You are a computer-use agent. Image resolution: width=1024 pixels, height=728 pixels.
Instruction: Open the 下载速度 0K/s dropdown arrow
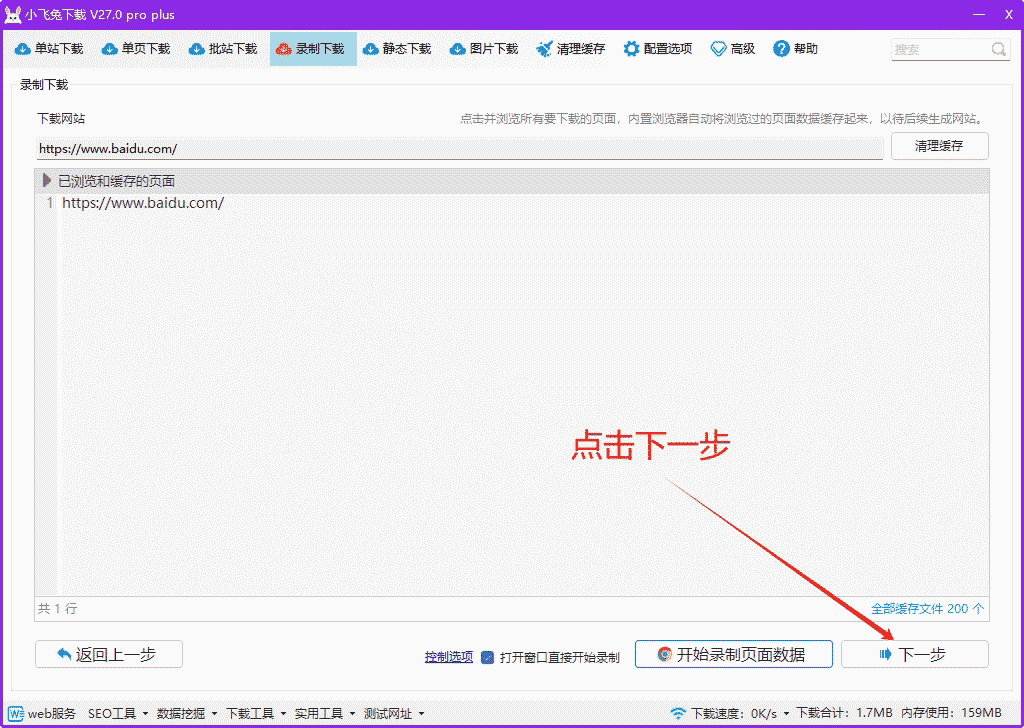(786, 714)
